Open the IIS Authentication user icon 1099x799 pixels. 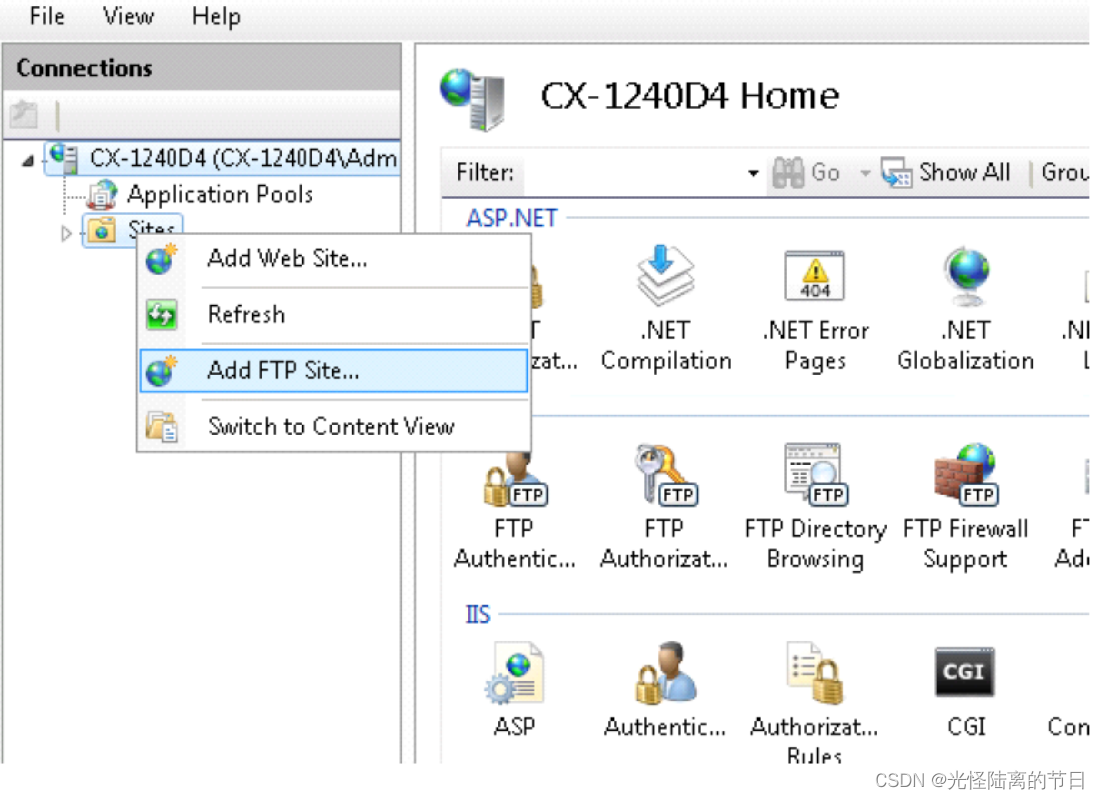(x=664, y=673)
